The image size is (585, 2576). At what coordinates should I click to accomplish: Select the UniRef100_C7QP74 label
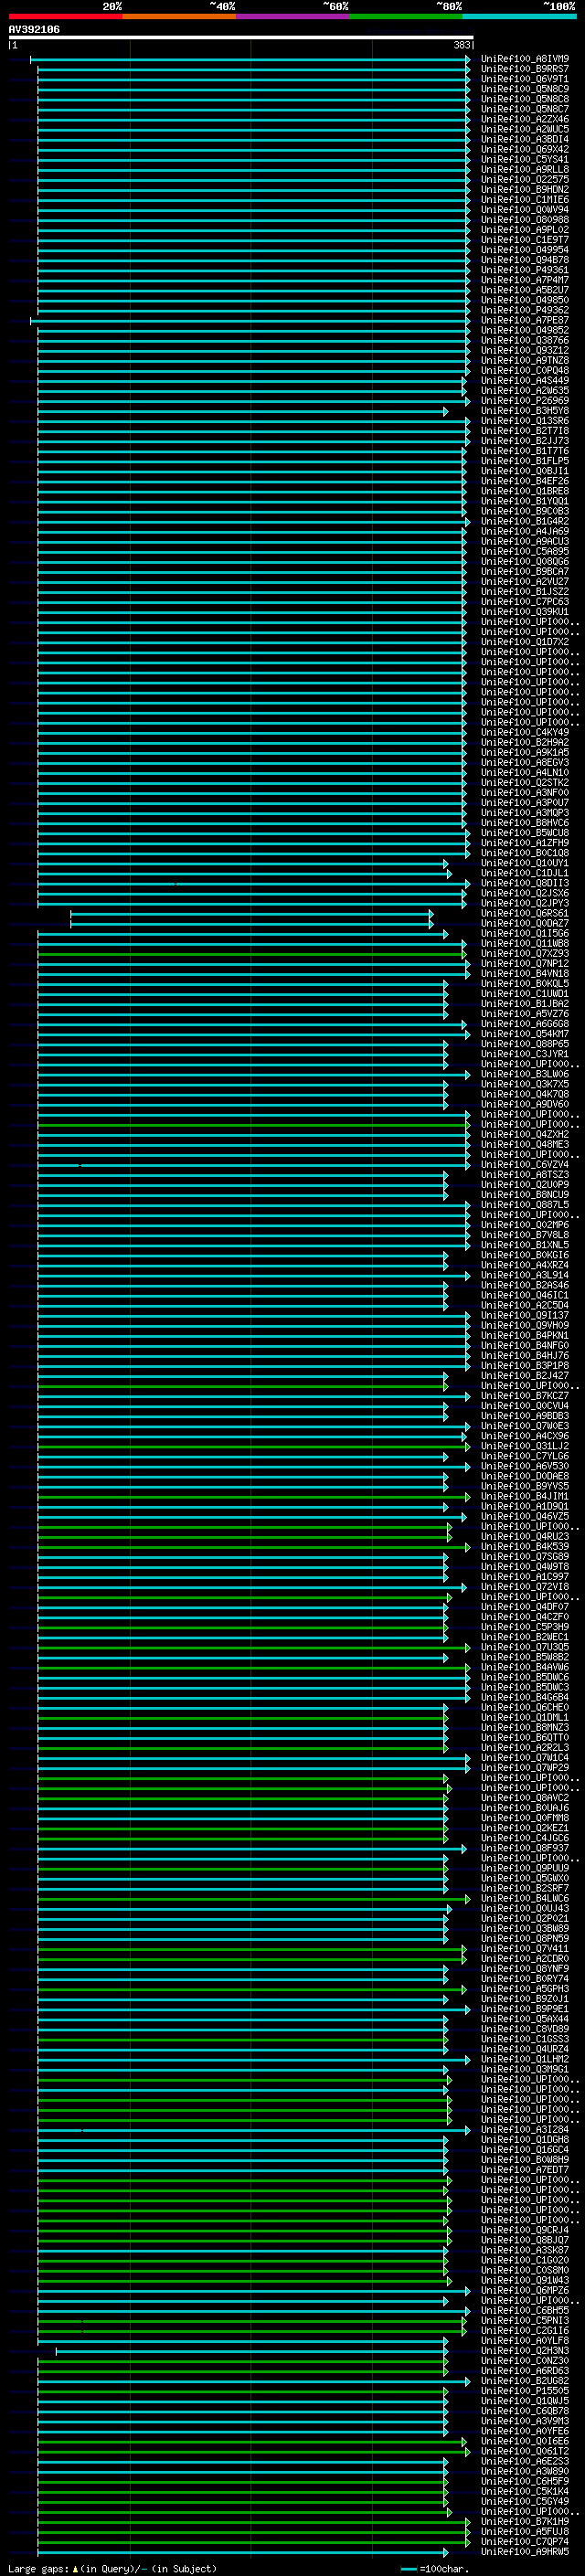[x=524, y=2542]
